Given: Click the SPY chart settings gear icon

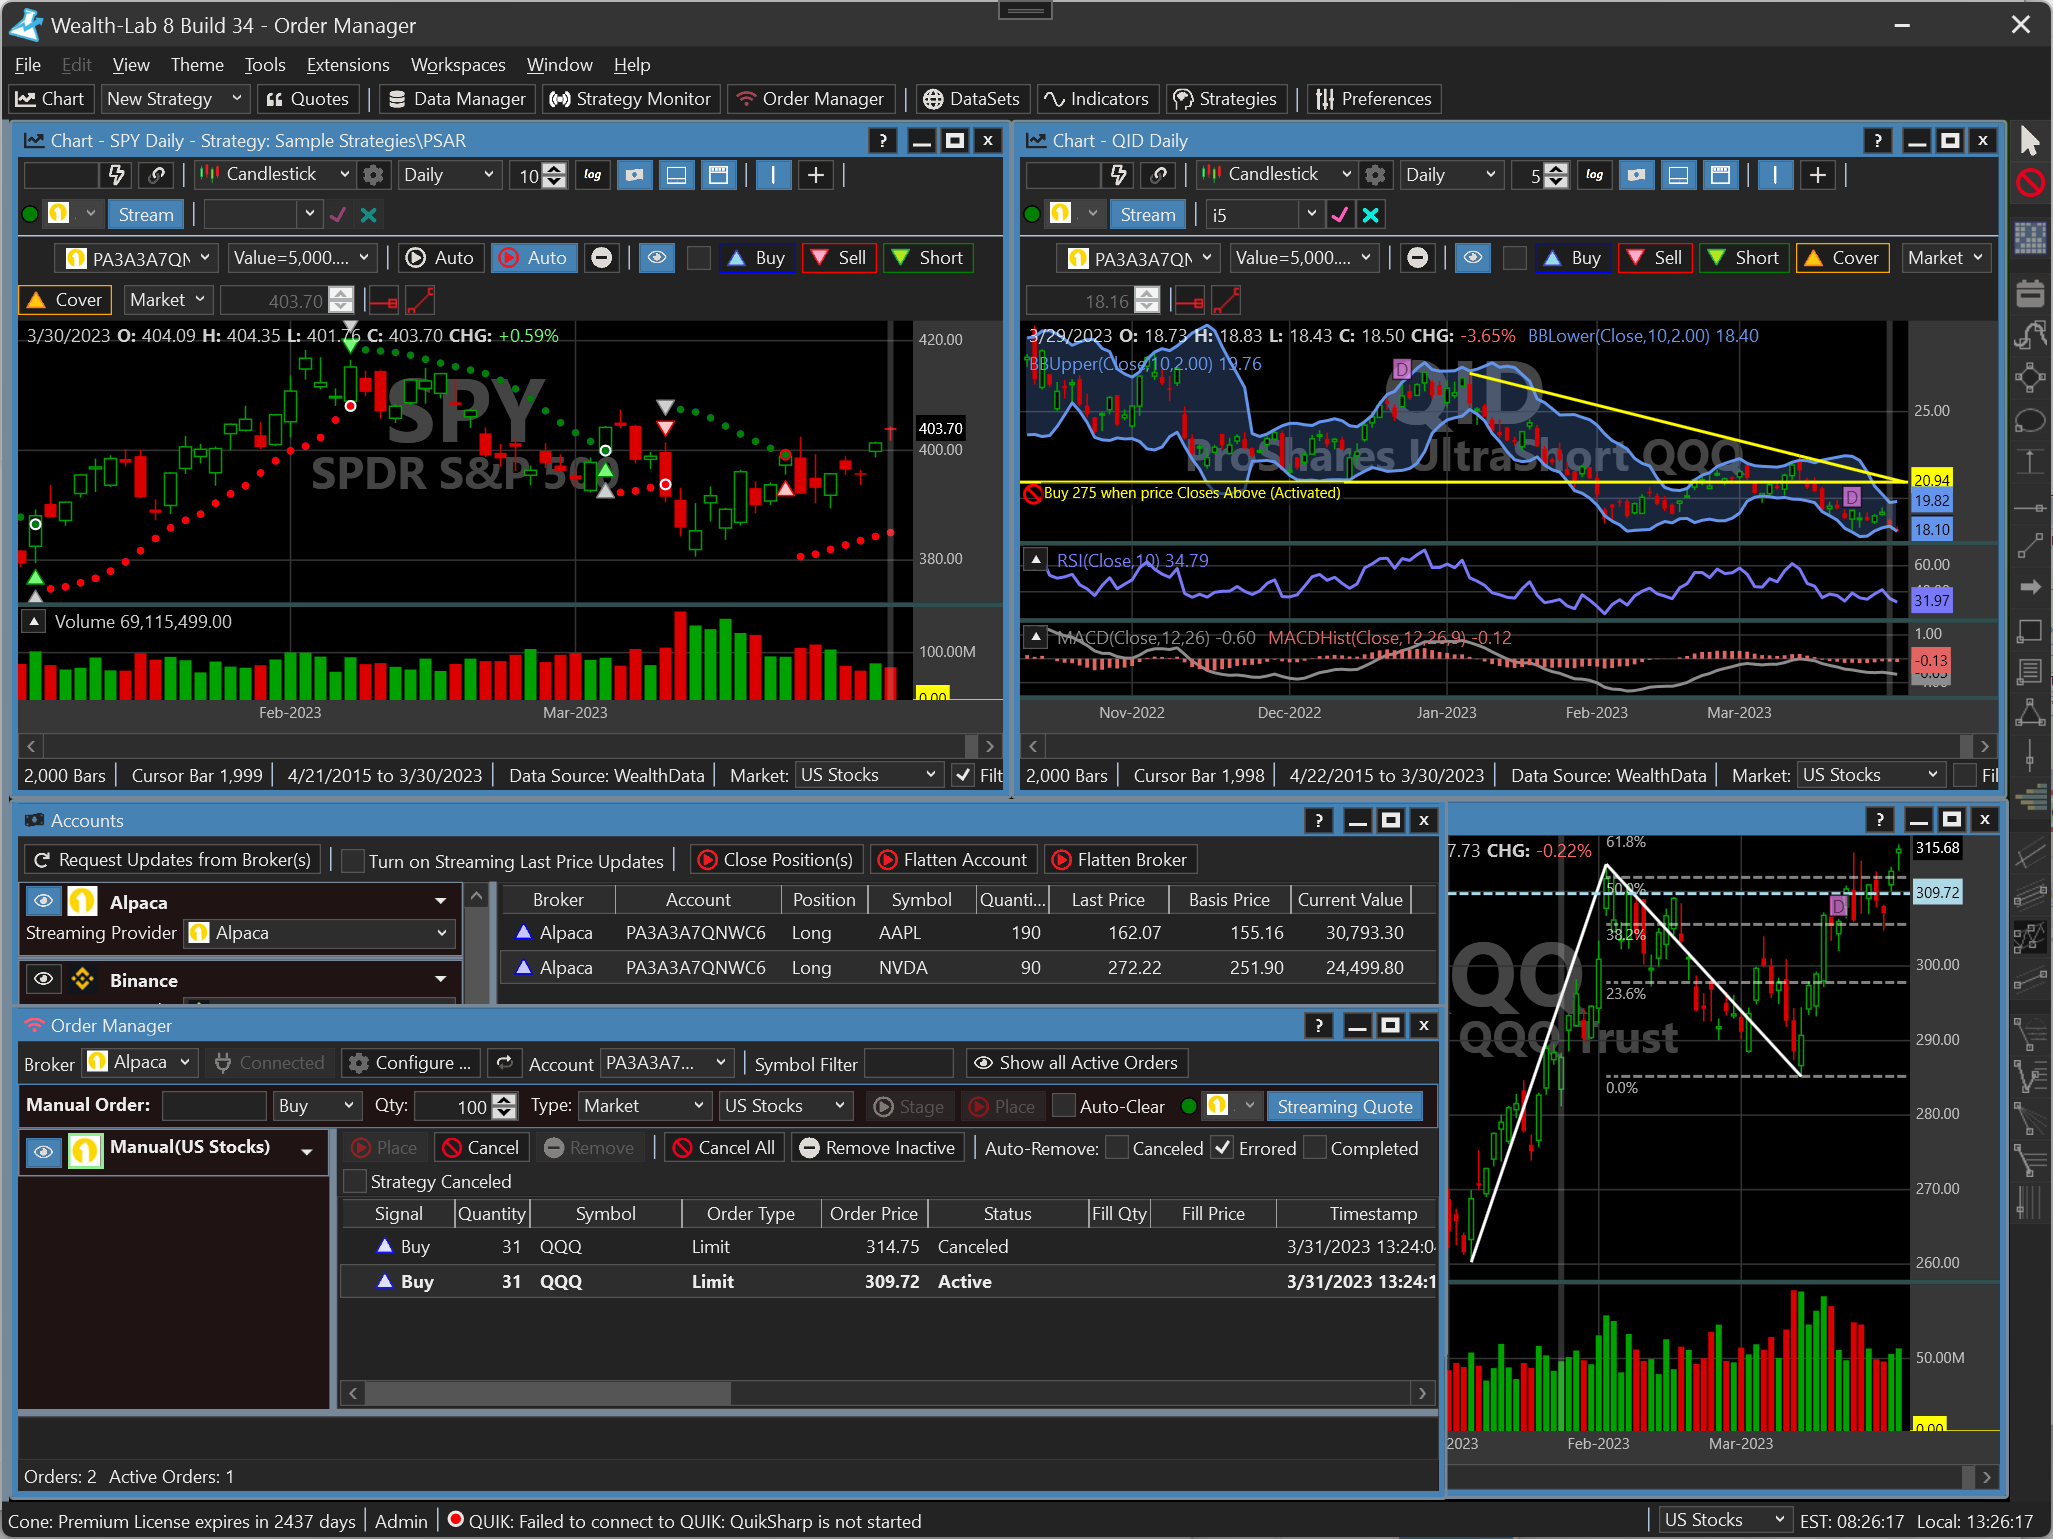Looking at the screenshot, I should point(373,175).
